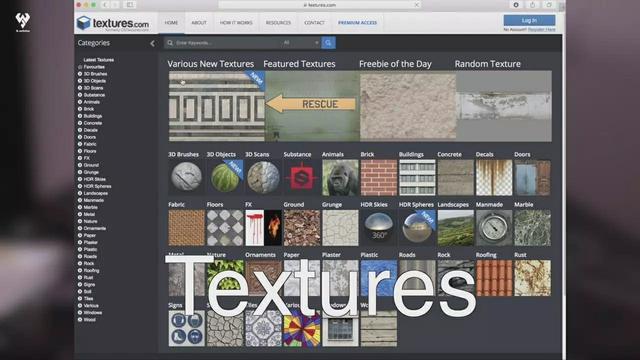Open the Concrete thumbnail in grid
The width and height of the screenshot is (640, 360).
pos(456,178)
